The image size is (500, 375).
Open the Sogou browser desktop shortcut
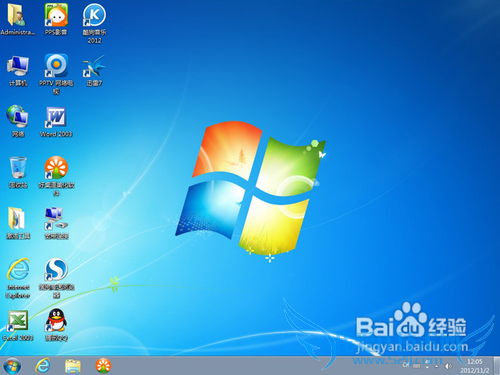click(56, 269)
